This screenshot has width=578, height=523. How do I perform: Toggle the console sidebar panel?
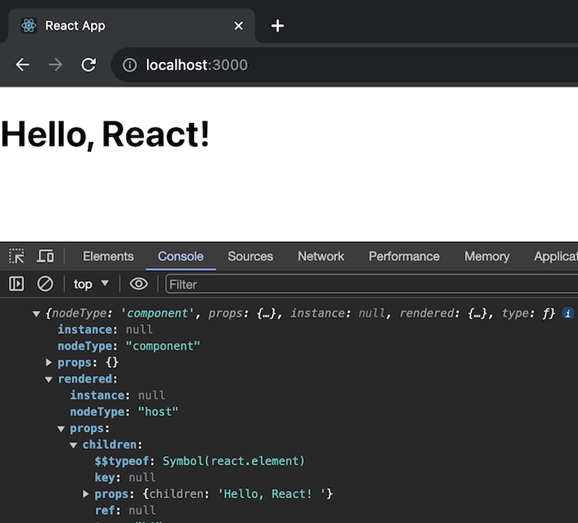tap(16, 284)
